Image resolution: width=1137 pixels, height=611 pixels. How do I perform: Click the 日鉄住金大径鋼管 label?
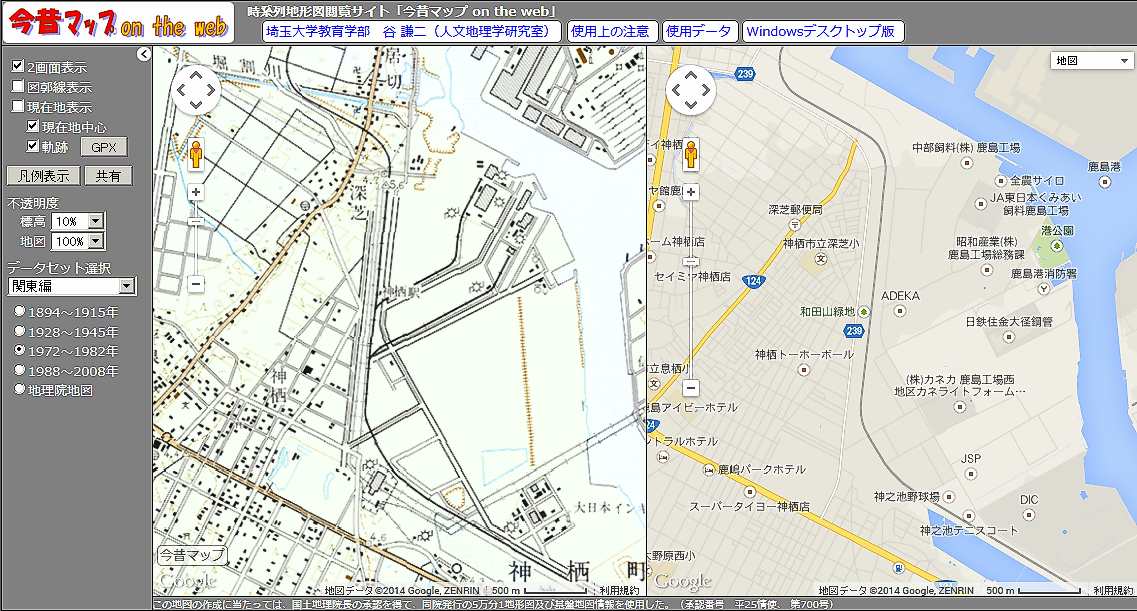pos(1009,321)
